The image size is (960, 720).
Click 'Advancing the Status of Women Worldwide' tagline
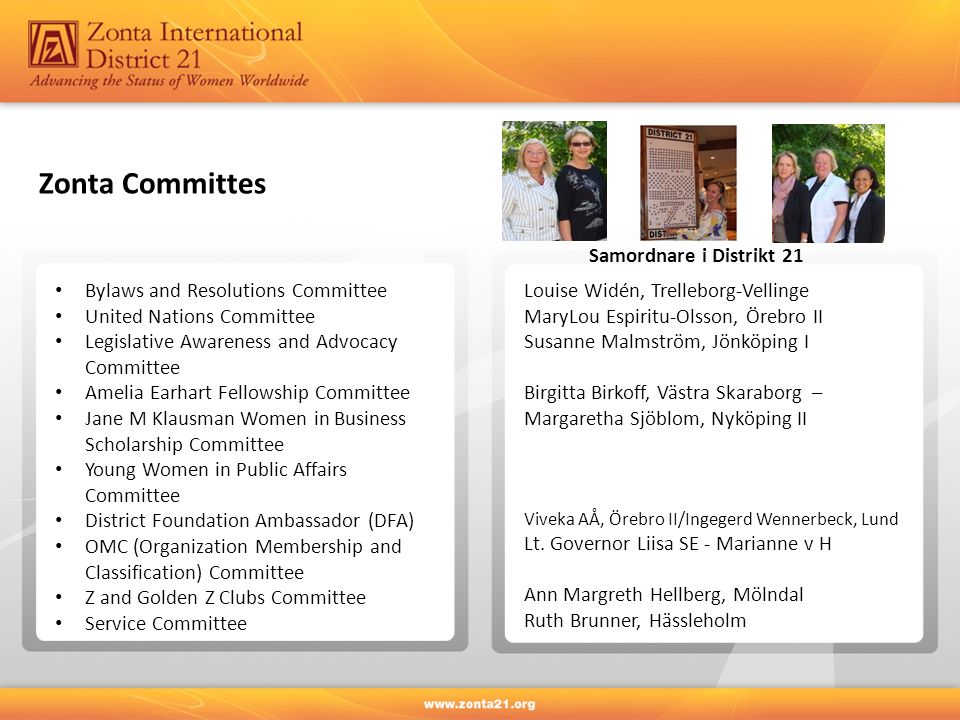click(x=169, y=81)
